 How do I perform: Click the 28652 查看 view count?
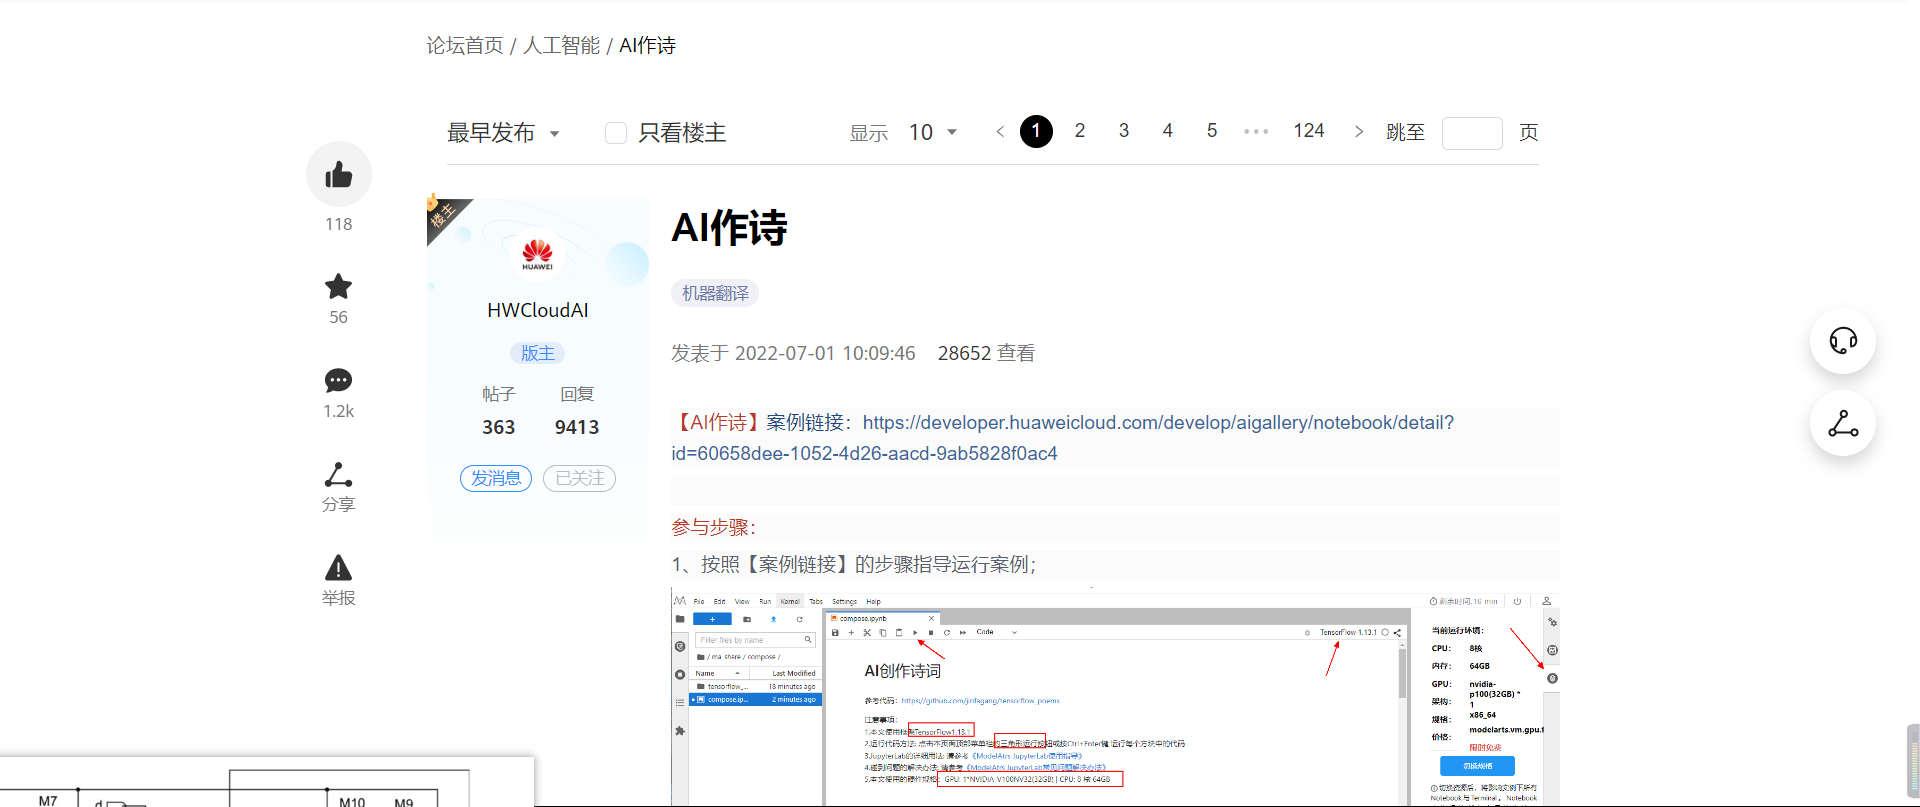987,353
